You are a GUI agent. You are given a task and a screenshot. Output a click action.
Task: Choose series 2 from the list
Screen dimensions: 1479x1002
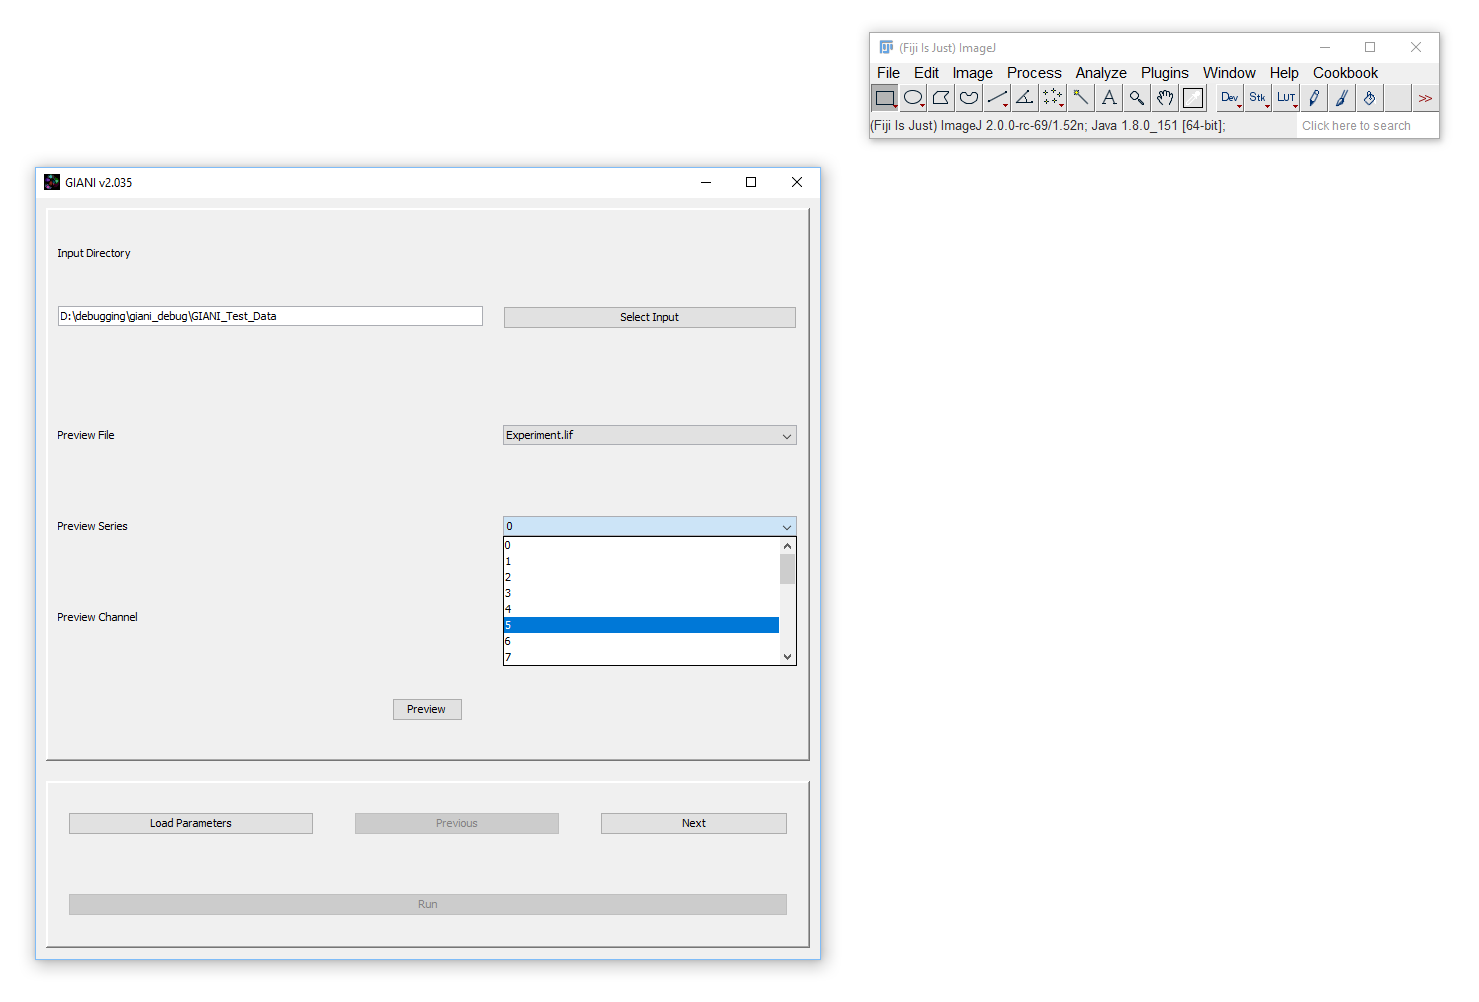click(x=641, y=577)
